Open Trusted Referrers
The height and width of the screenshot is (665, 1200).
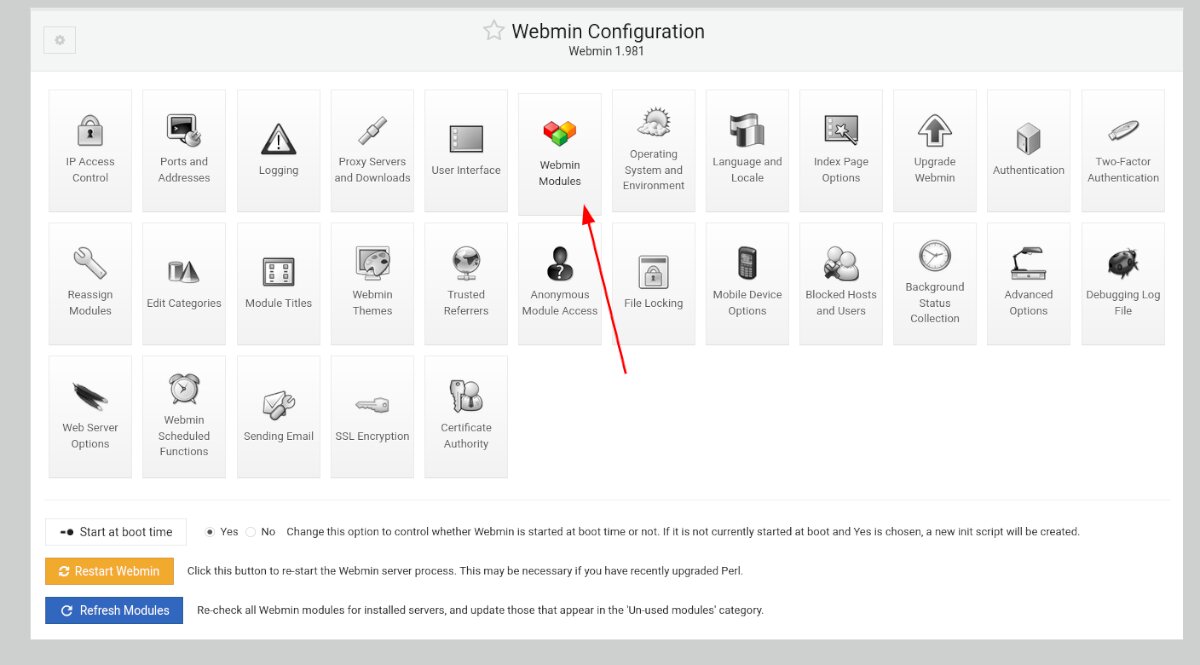(x=466, y=283)
